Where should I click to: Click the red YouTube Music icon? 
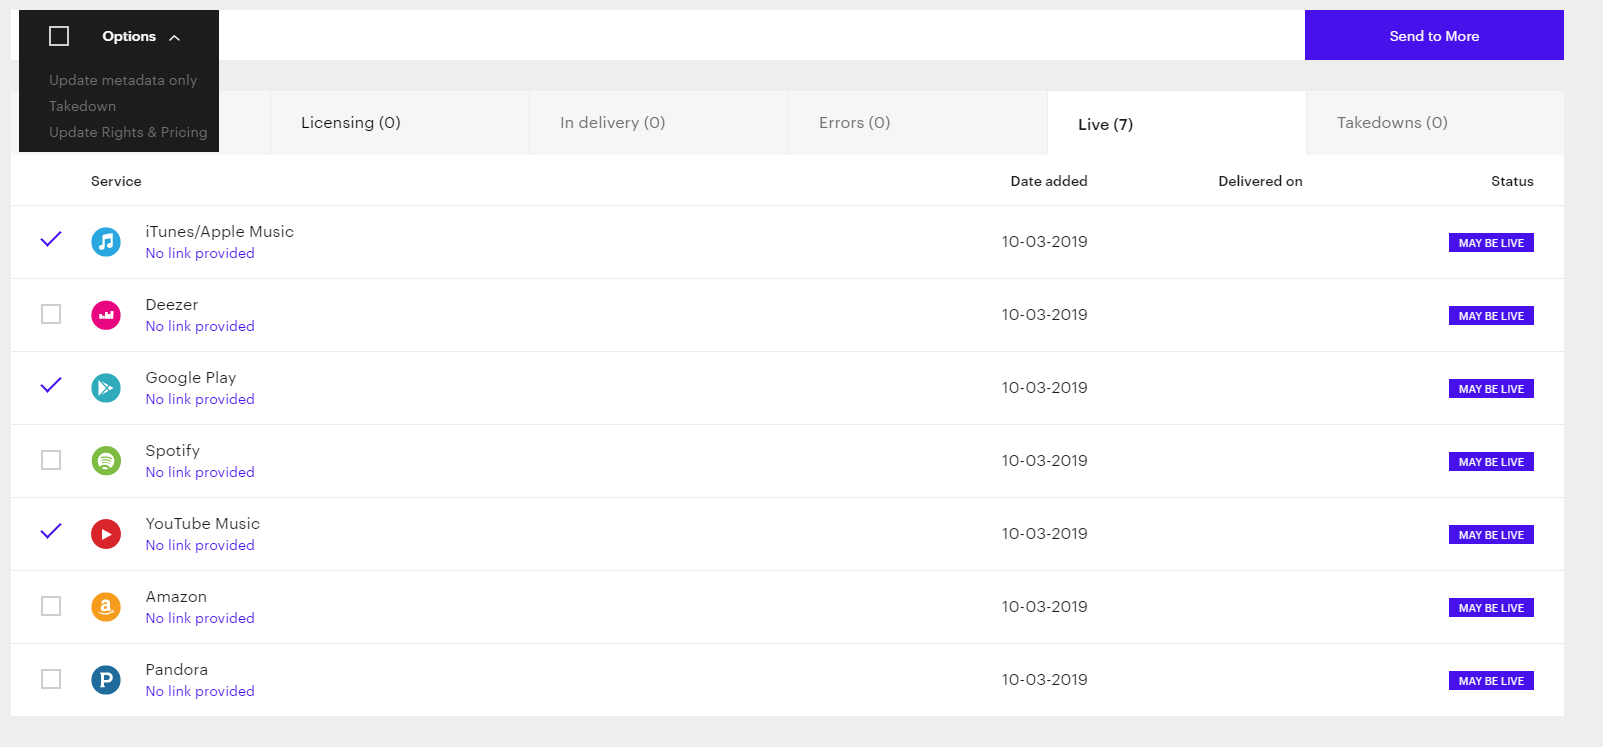(x=106, y=534)
